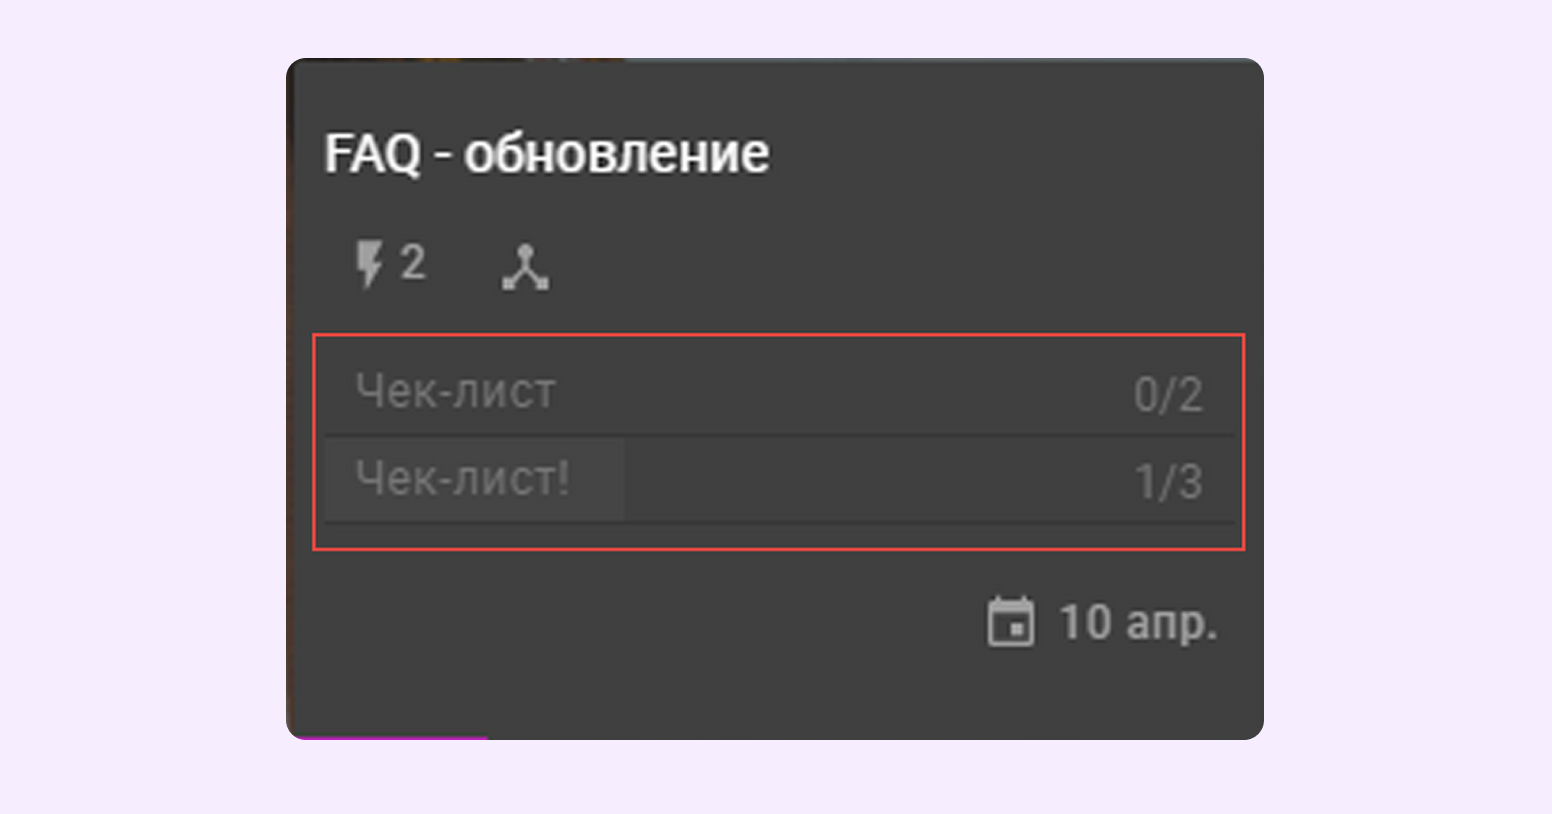Click the calendar icon beside the date
1552x814 pixels.
click(1011, 622)
